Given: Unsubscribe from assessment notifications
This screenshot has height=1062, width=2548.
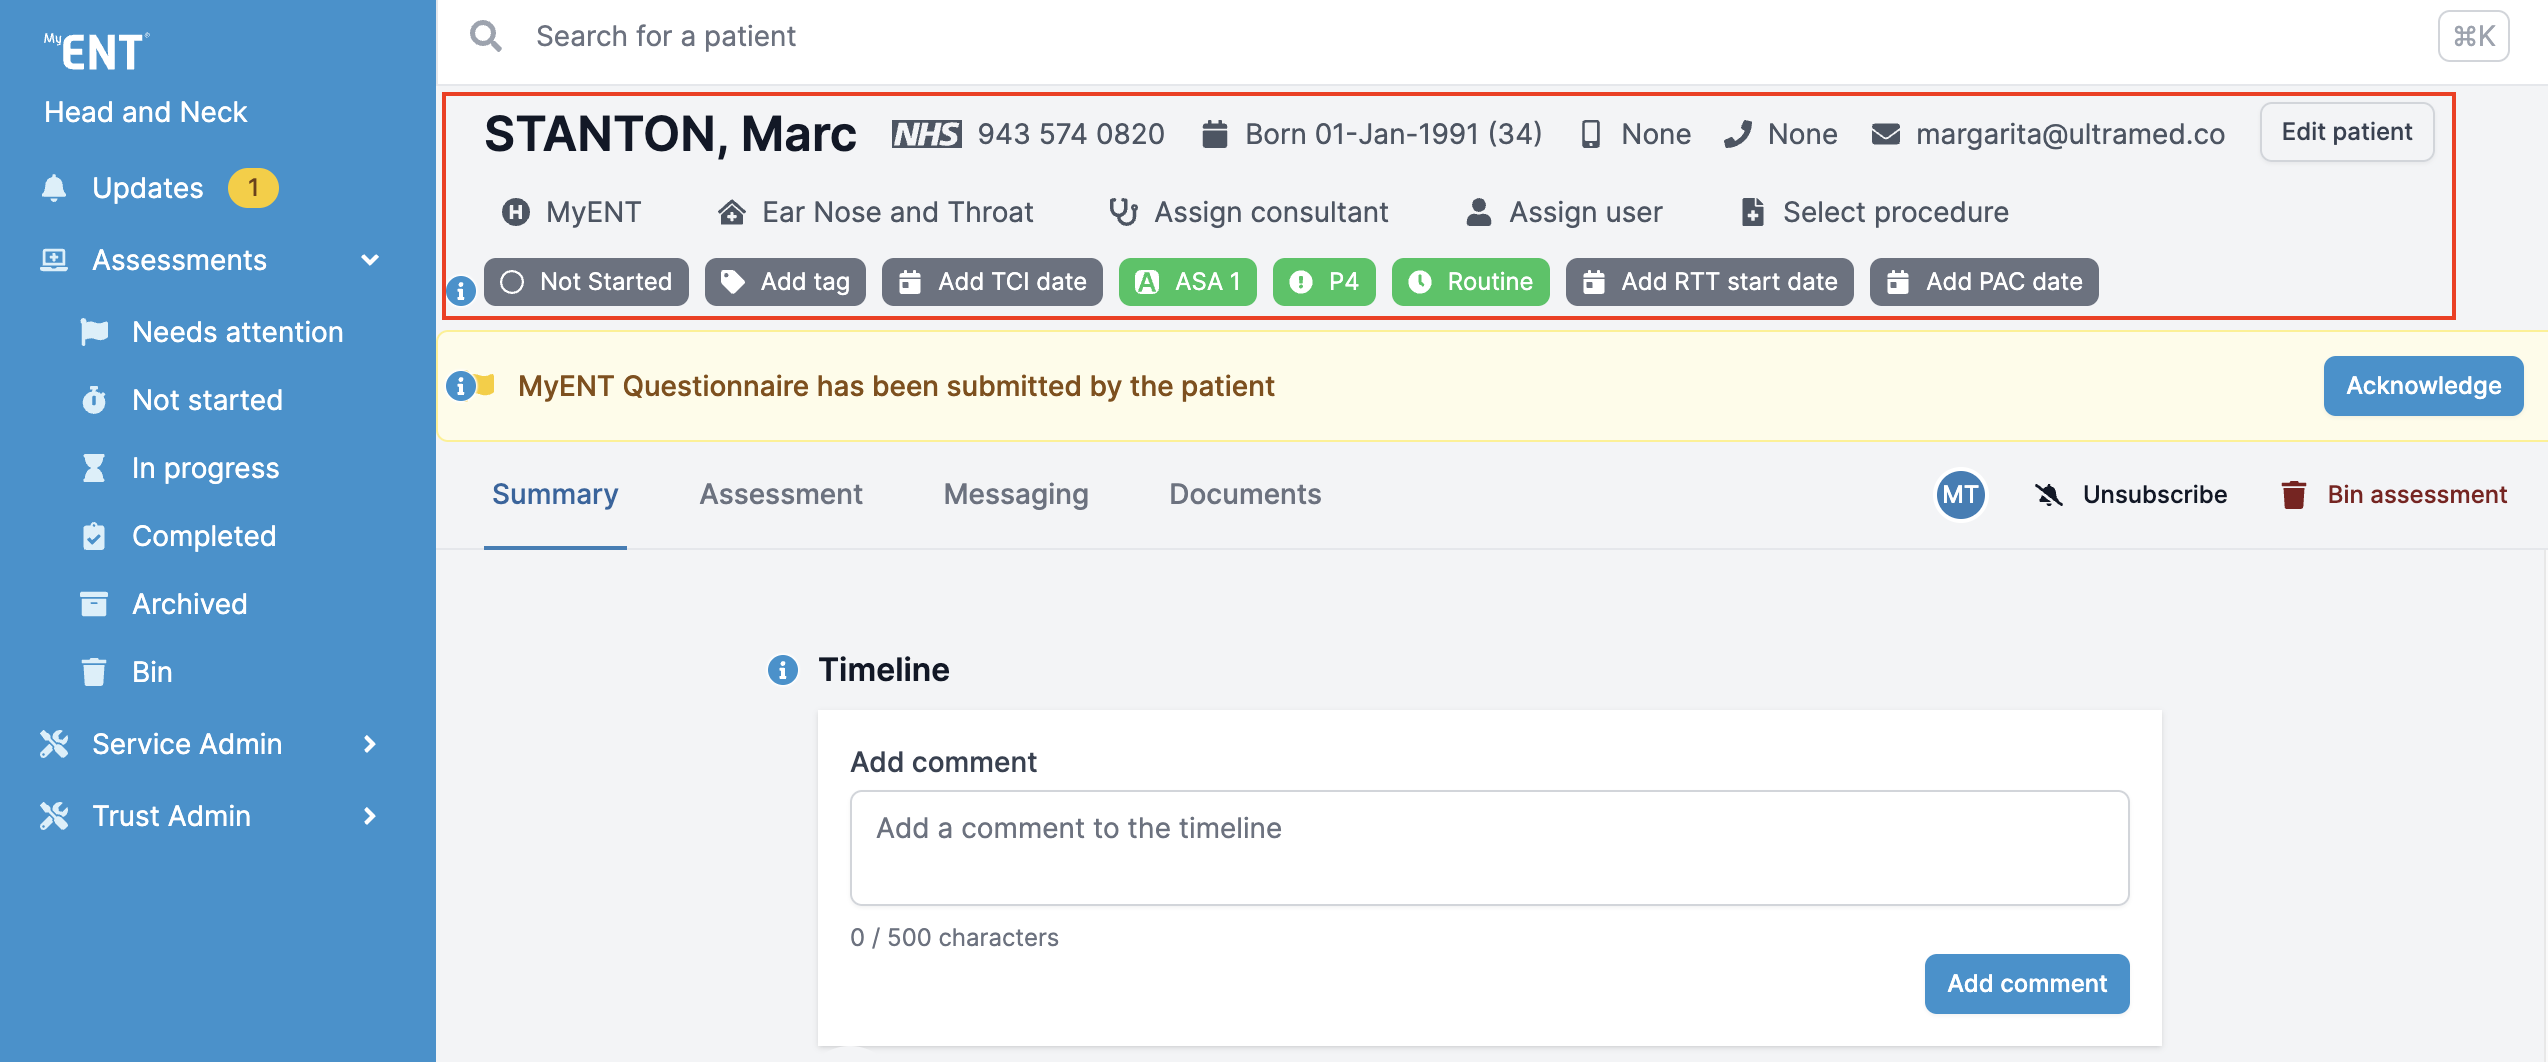Looking at the screenshot, I should (x=2131, y=495).
